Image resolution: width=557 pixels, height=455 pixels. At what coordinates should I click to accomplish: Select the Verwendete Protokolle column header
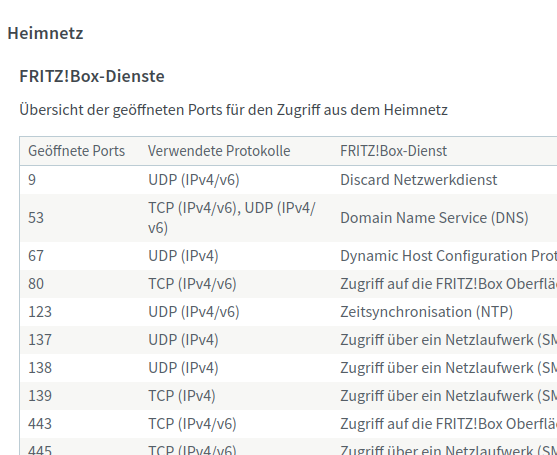point(219,151)
